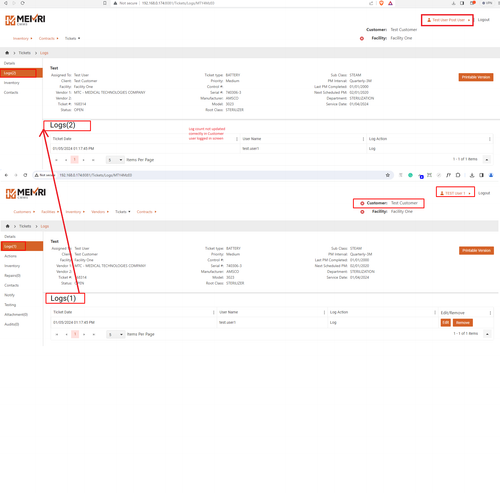Screen dimensions: 500x493
Task: Click the Brave rewards triangle icon
Action: coord(390,3)
